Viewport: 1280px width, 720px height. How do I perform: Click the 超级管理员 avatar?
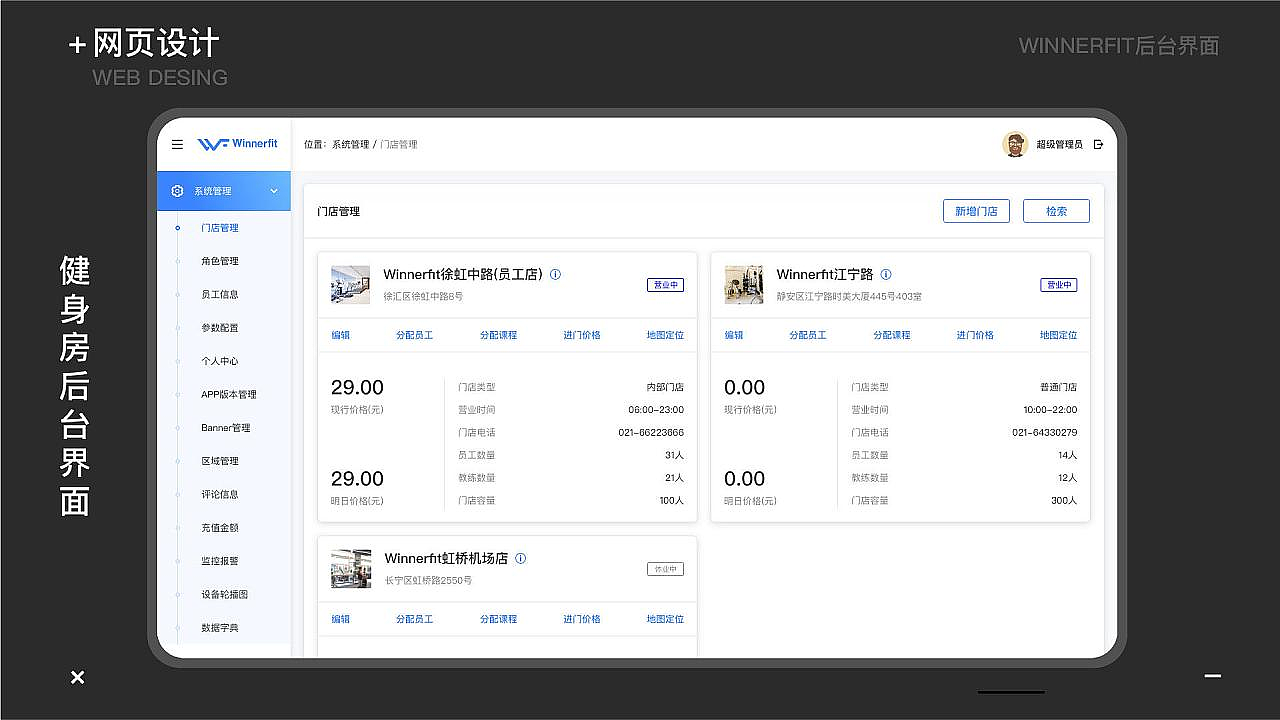tap(1015, 144)
